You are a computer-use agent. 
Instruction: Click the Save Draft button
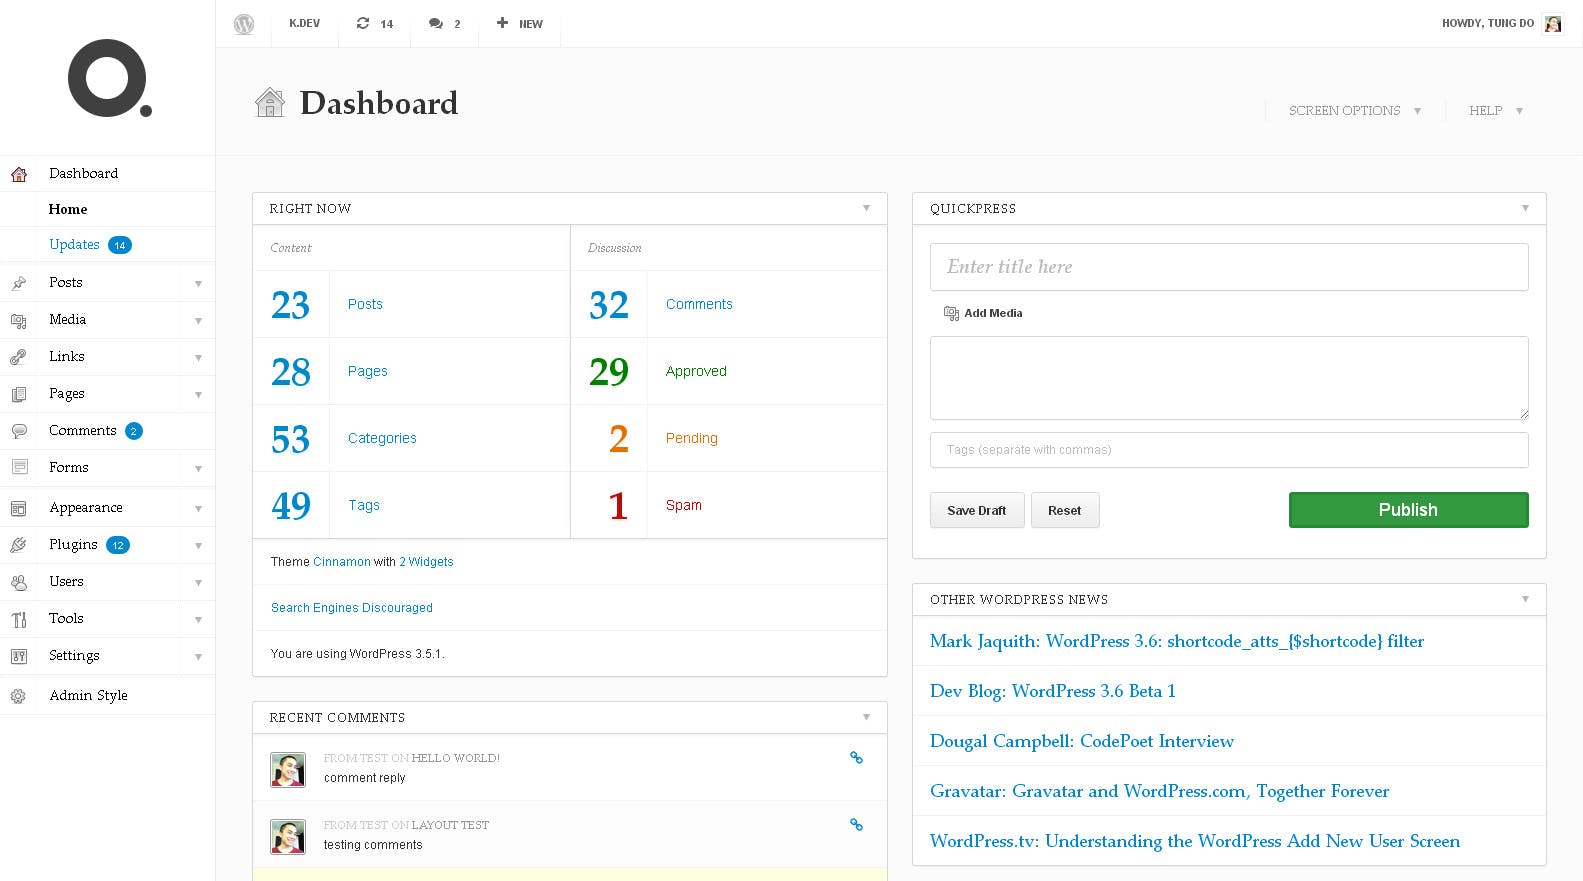coord(977,510)
